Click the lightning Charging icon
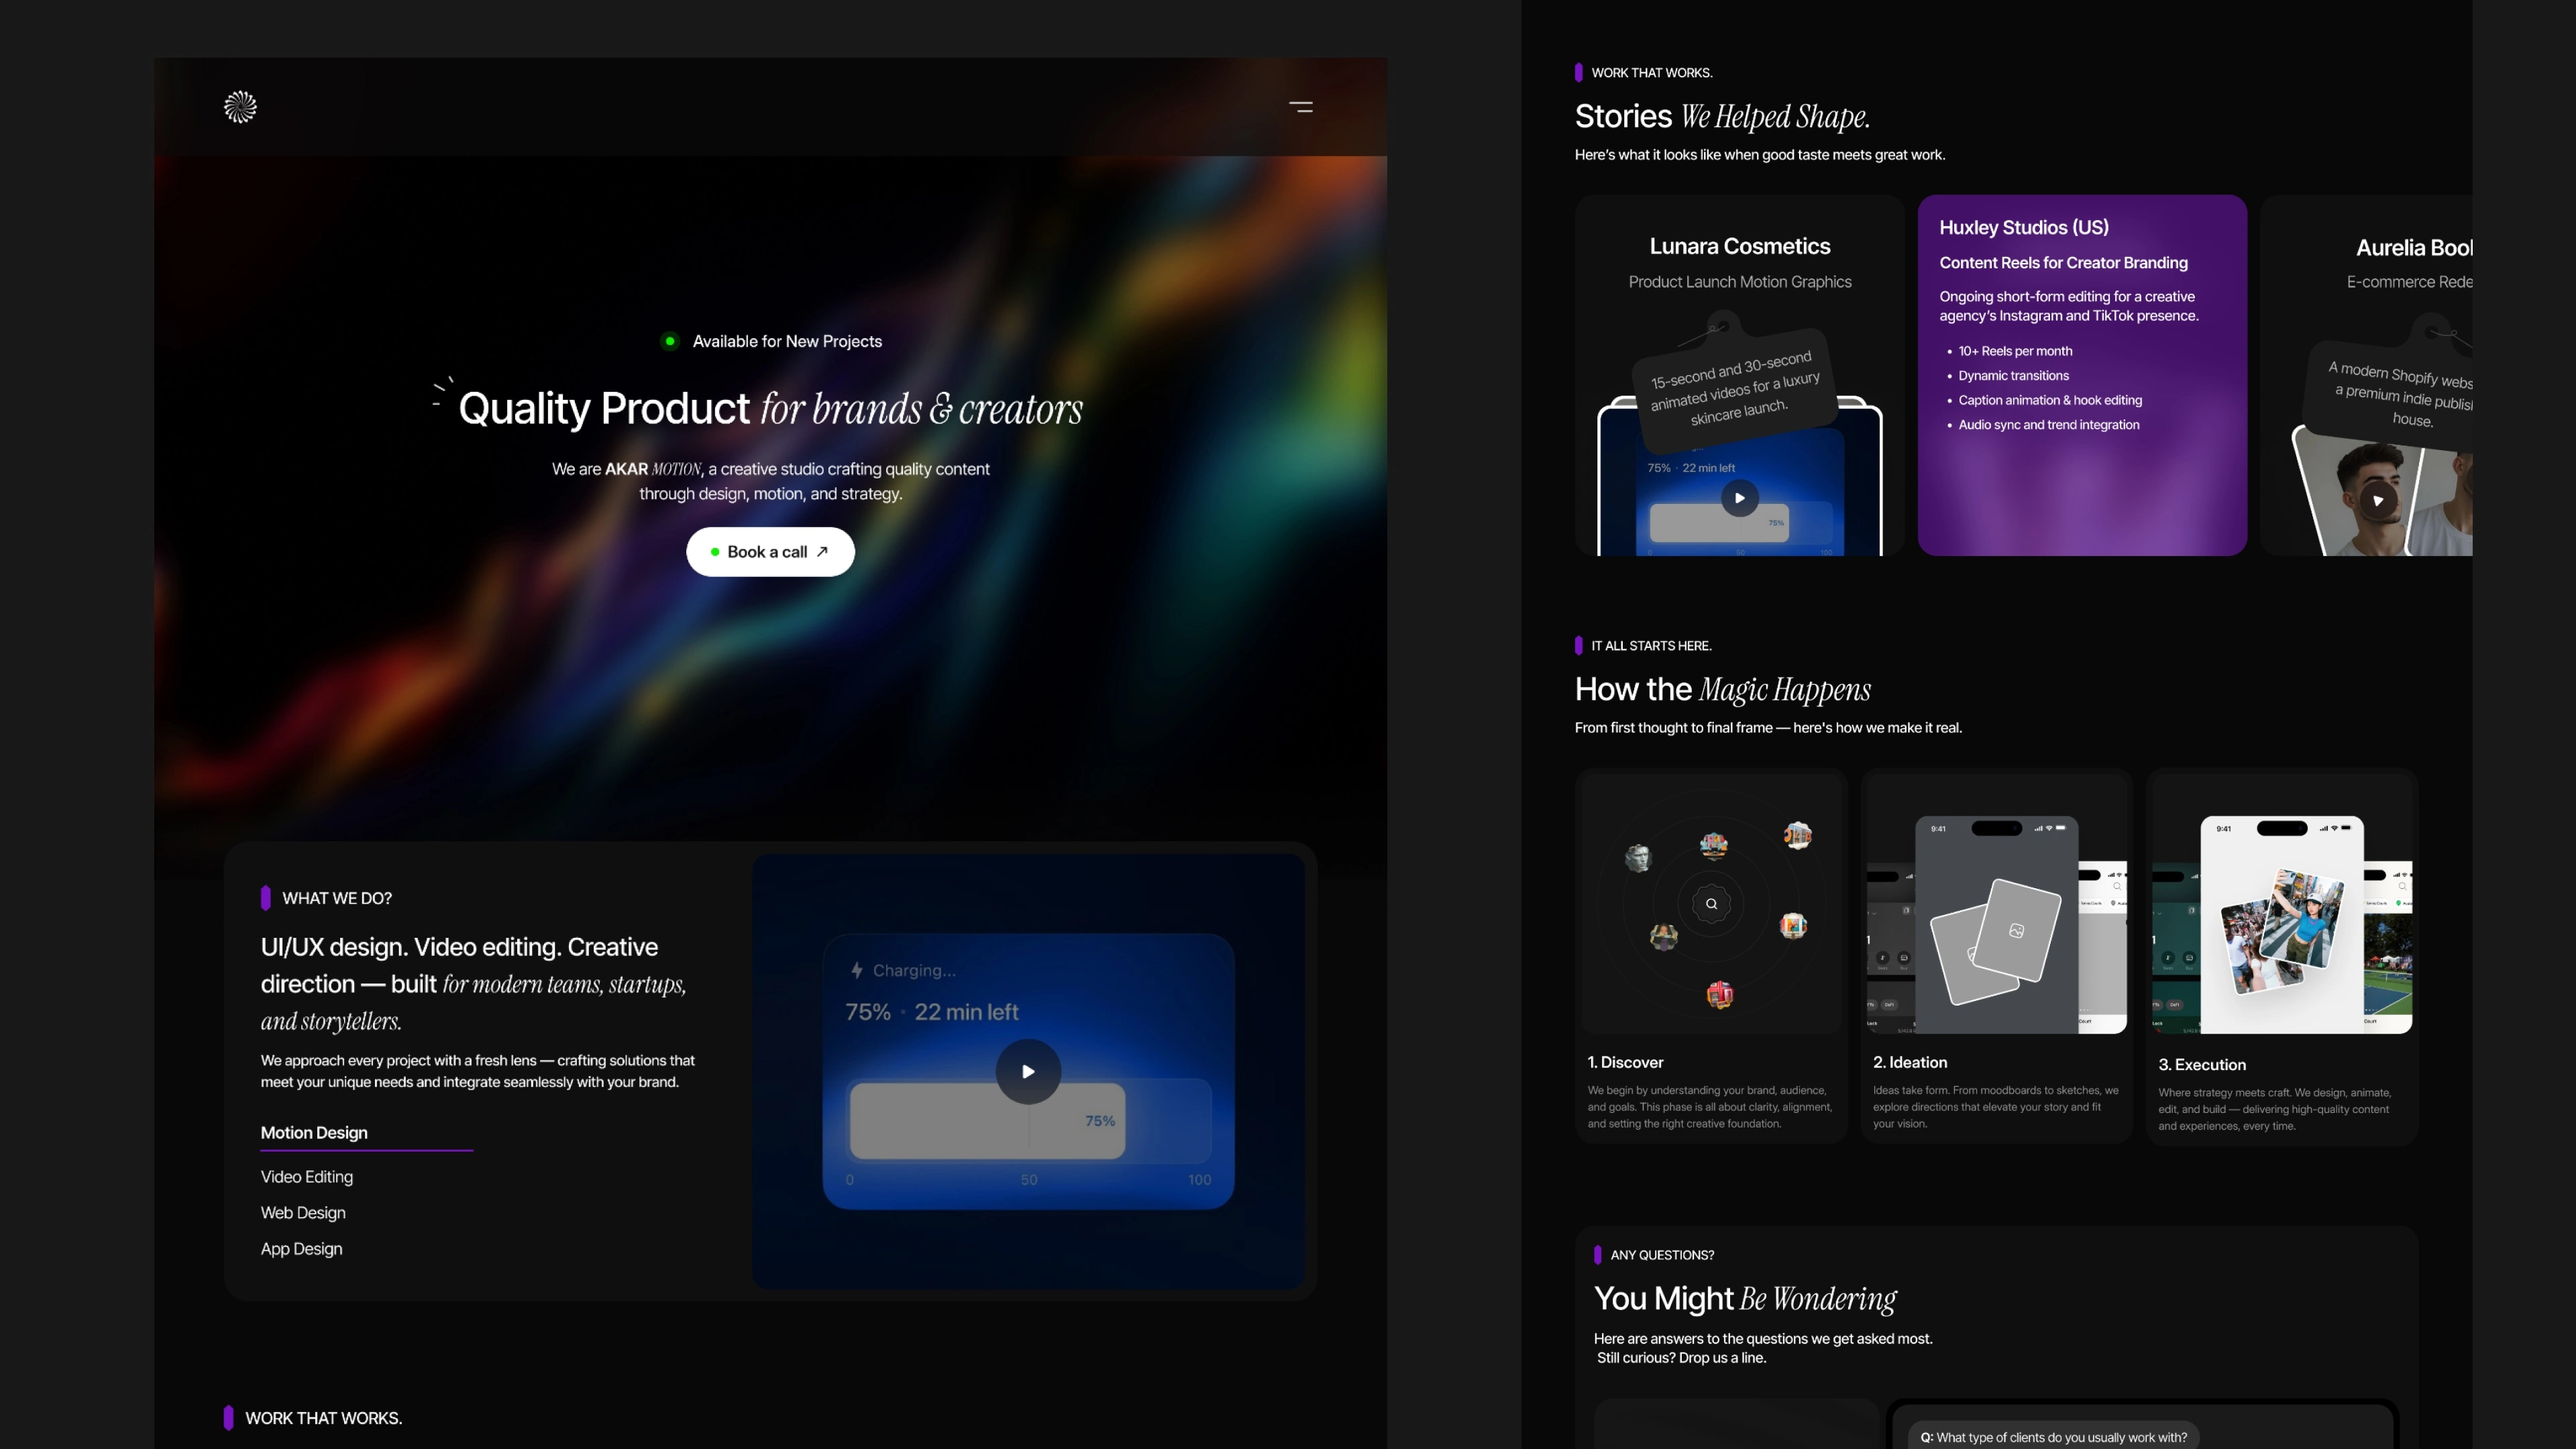Screen dimensions: 2576x1449 857,970
